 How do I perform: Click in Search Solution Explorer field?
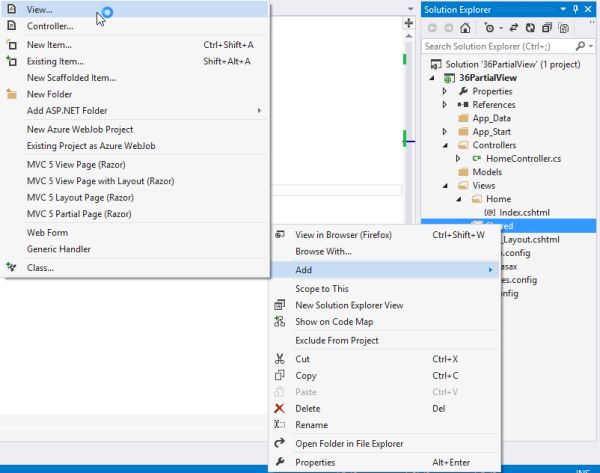[x=499, y=46]
